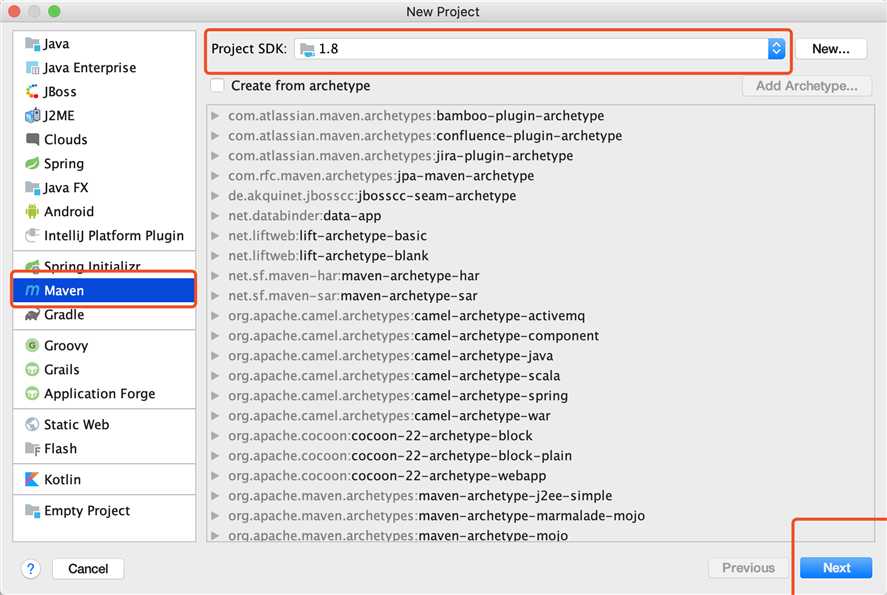Expand cocoon-22-archetype-webapp entry

point(215,476)
